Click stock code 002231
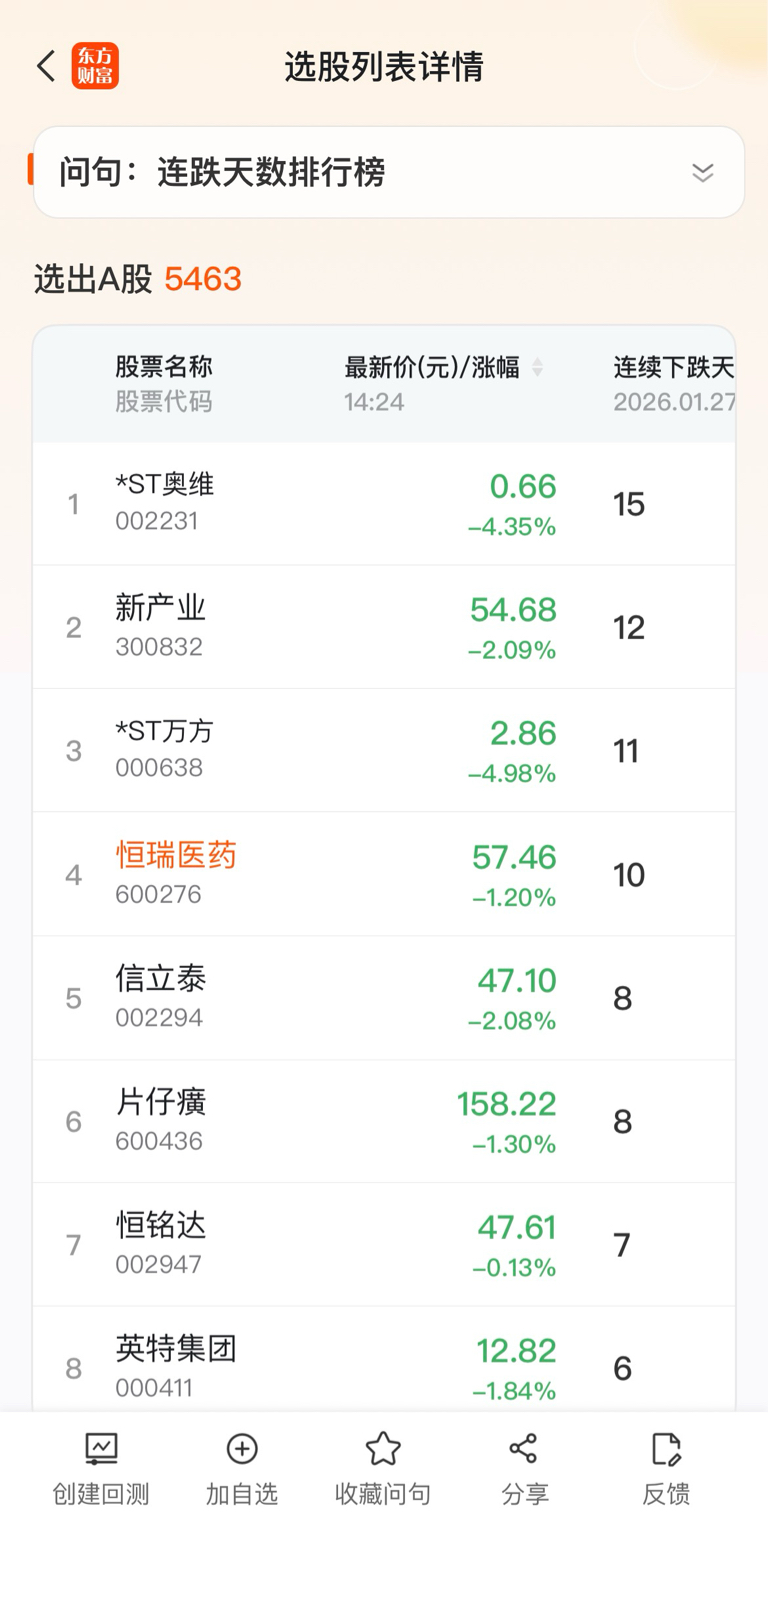The height and width of the screenshot is (1598, 768). pos(157,521)
